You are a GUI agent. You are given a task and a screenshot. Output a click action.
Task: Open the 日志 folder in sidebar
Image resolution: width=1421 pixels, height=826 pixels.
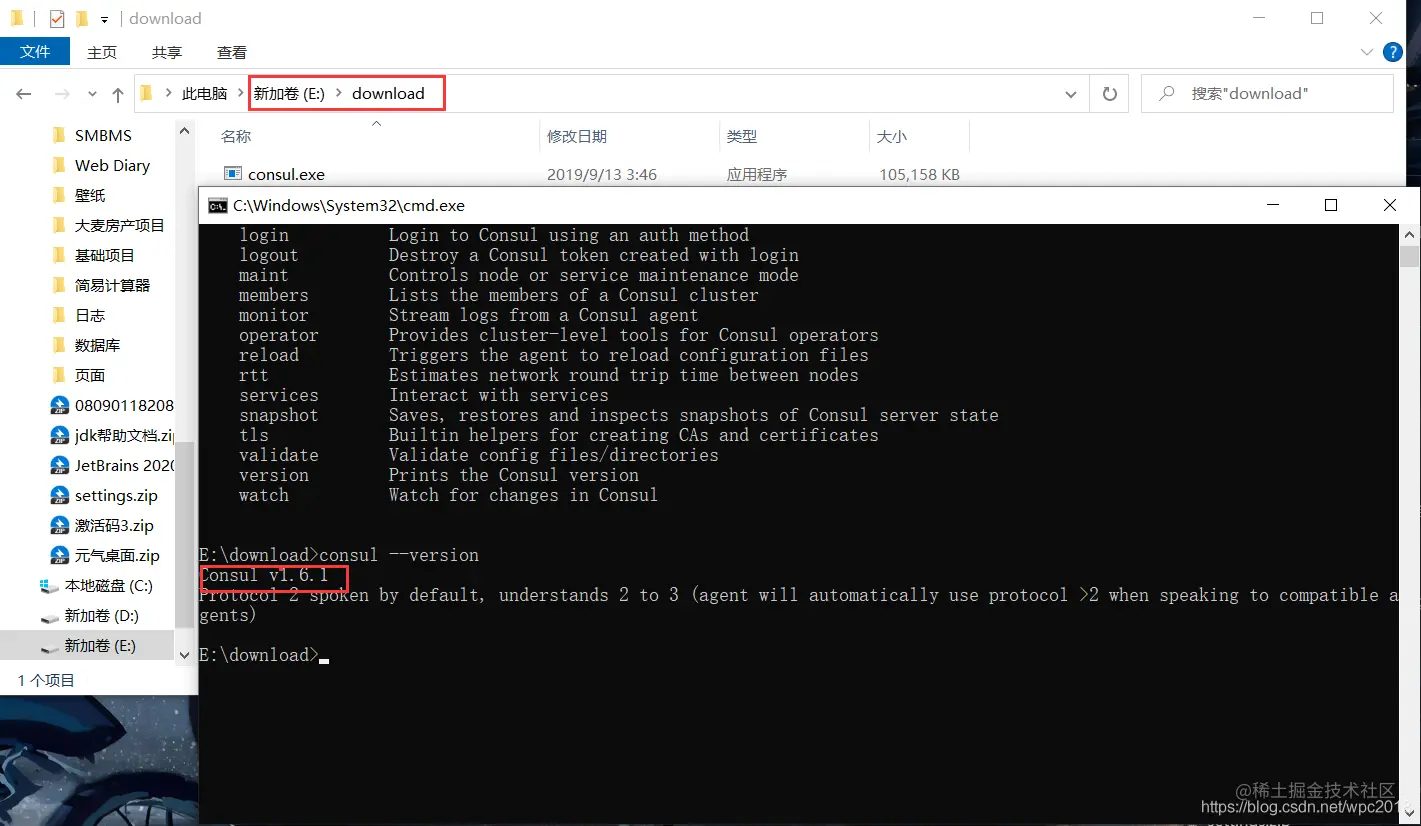90,315
